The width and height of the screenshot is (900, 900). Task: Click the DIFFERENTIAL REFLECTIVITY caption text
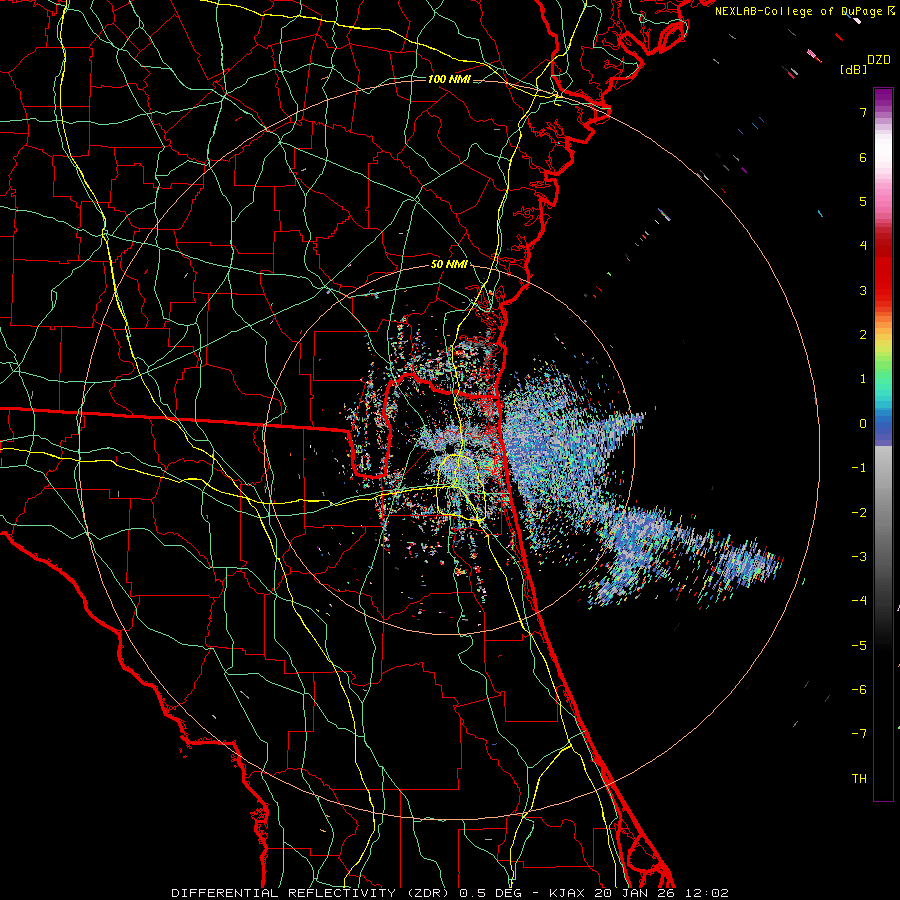[x=284, y=893]
